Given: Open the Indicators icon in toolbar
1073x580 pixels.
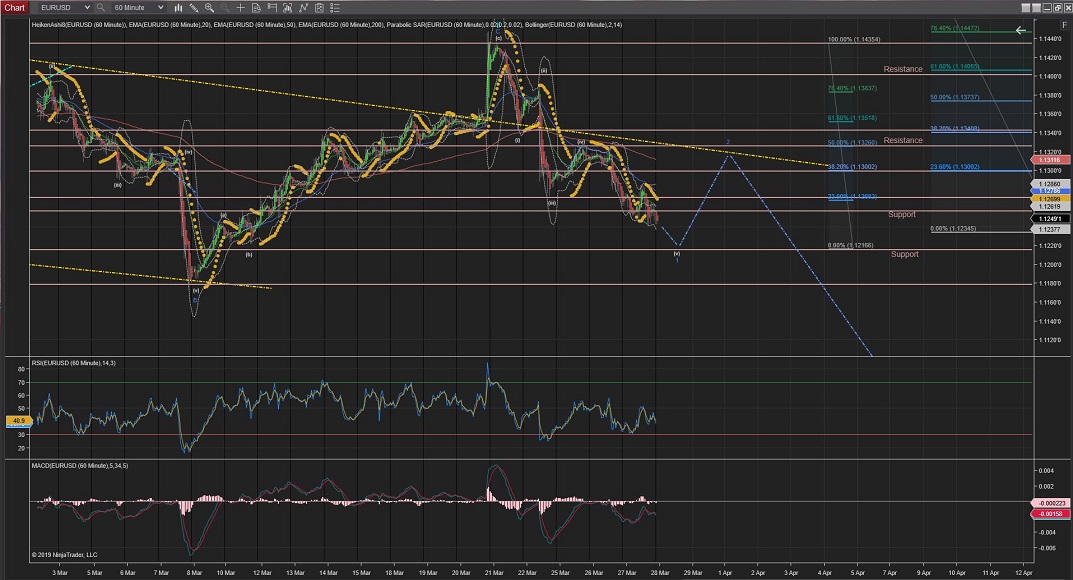Looking at the screenshot, I should (x=303, y=7).
